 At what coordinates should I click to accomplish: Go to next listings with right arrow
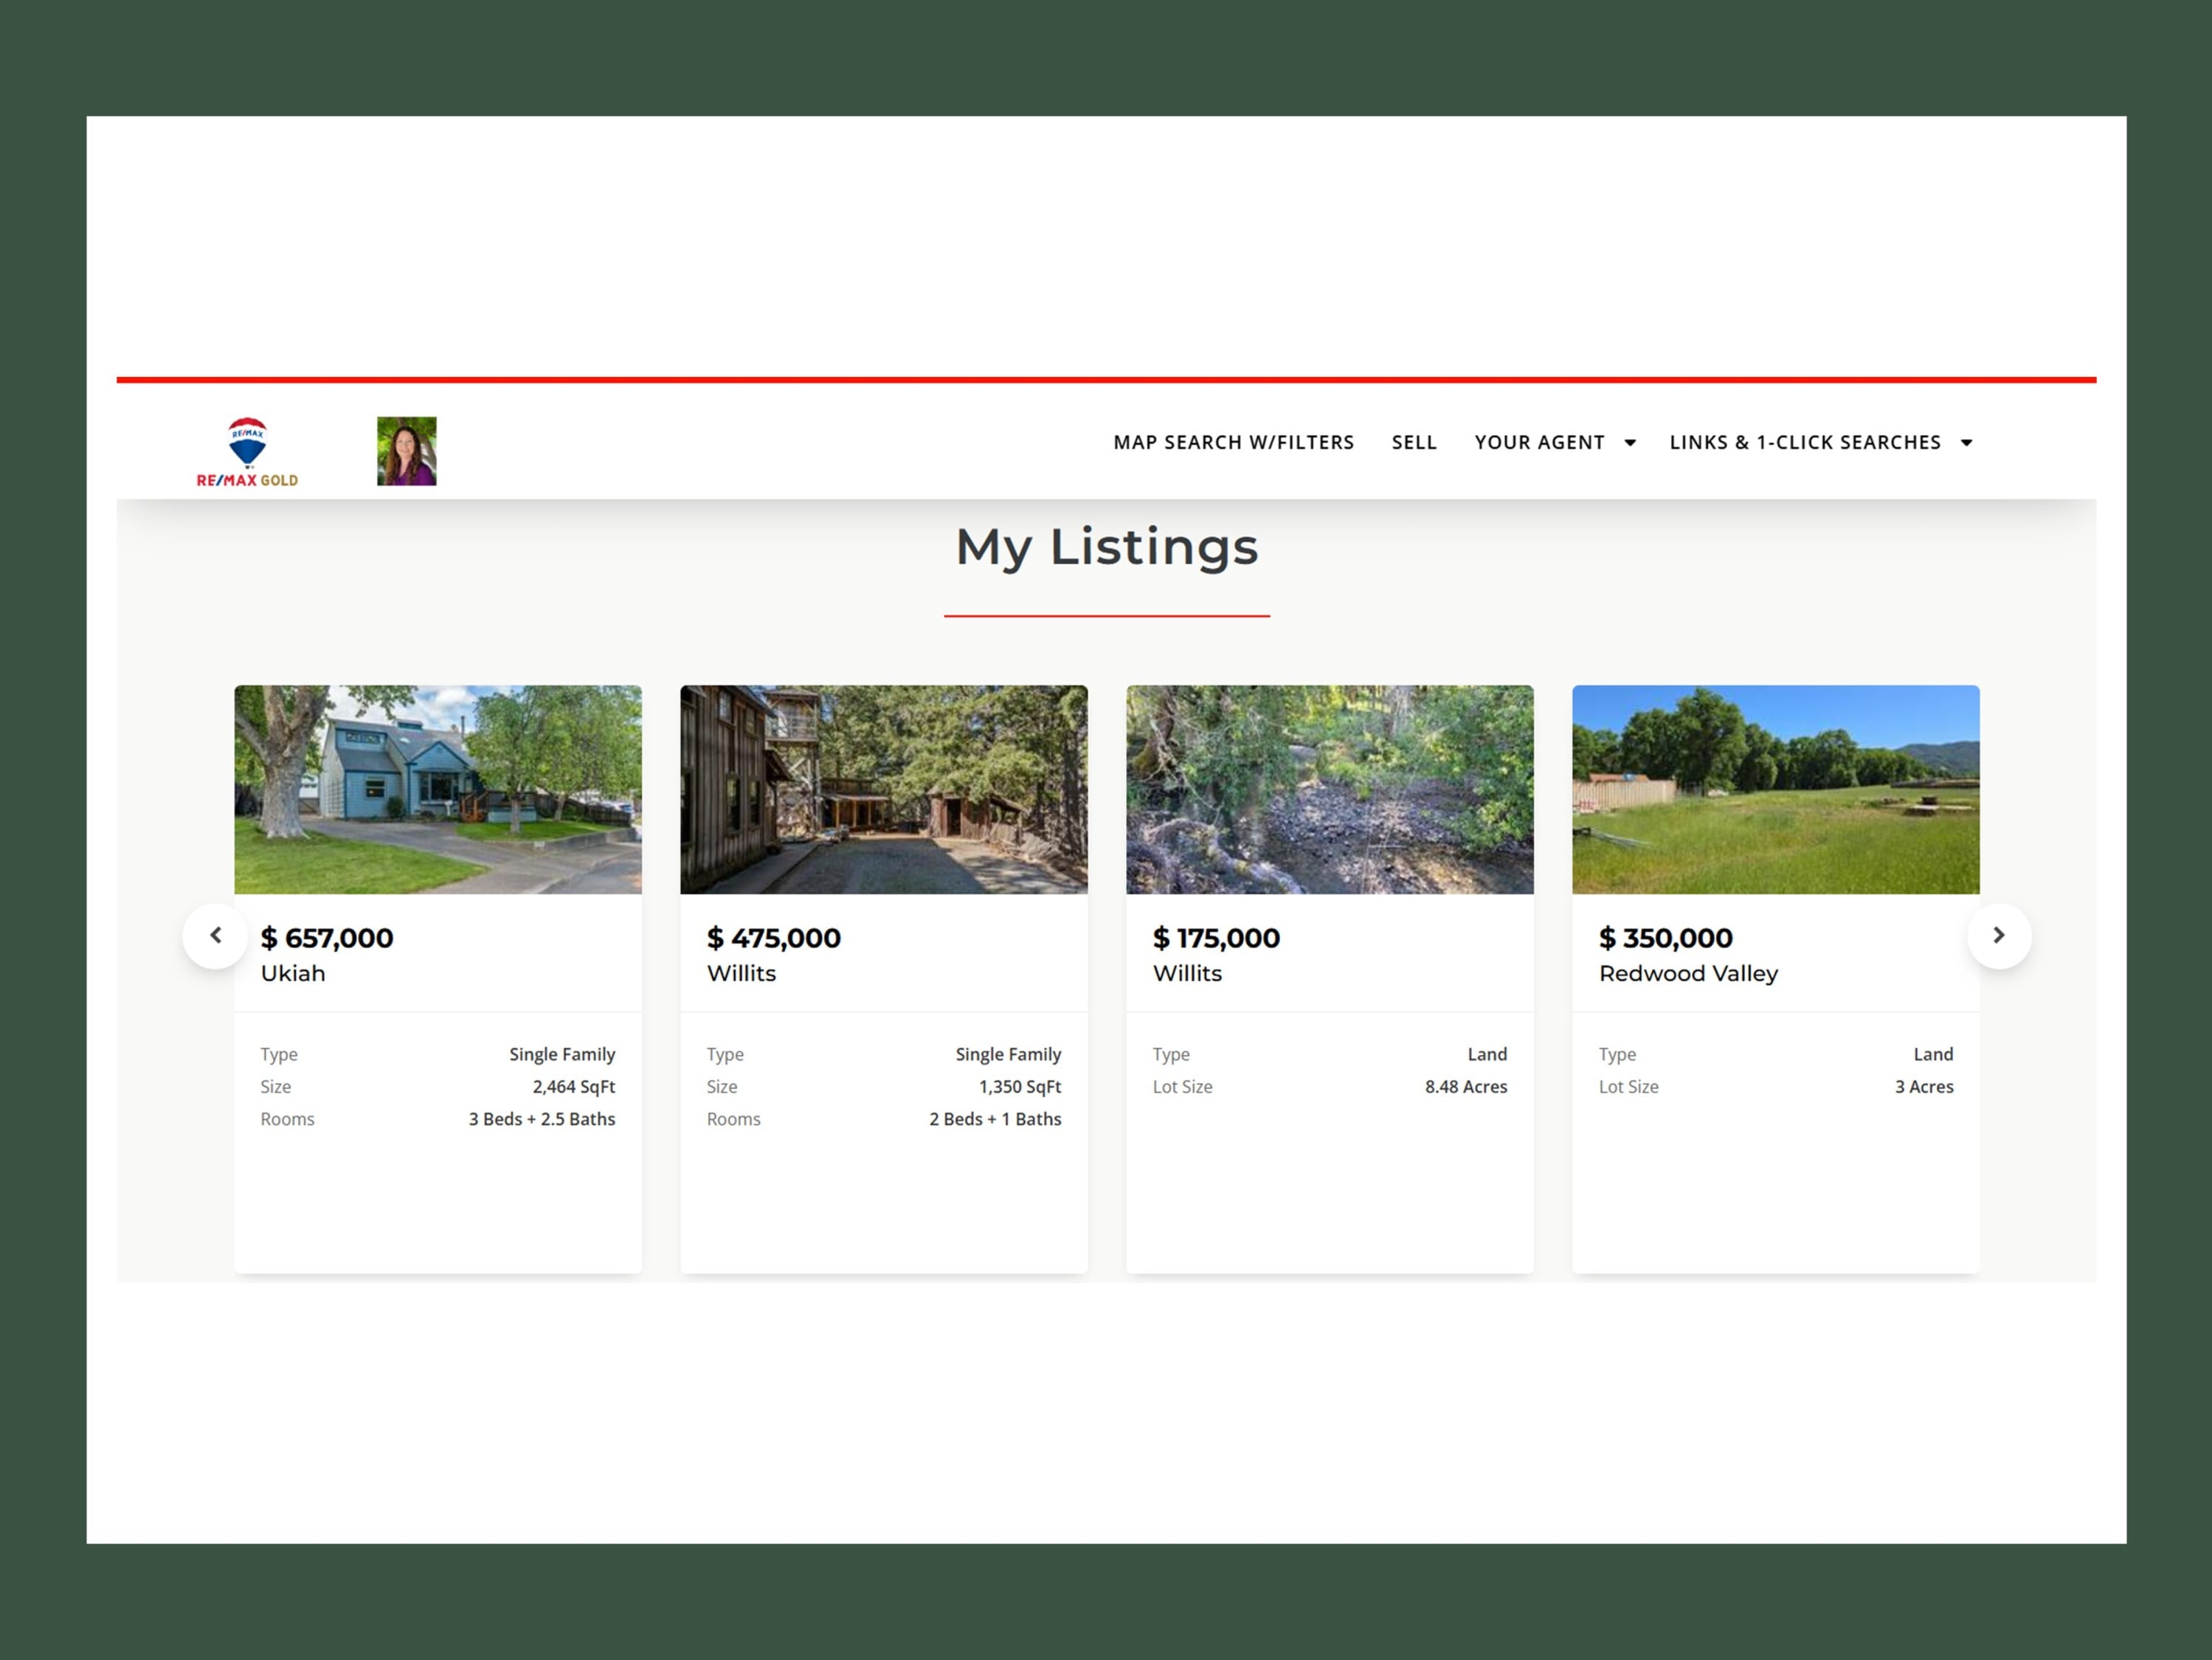pyautogui.click(x=1999, y=936)
